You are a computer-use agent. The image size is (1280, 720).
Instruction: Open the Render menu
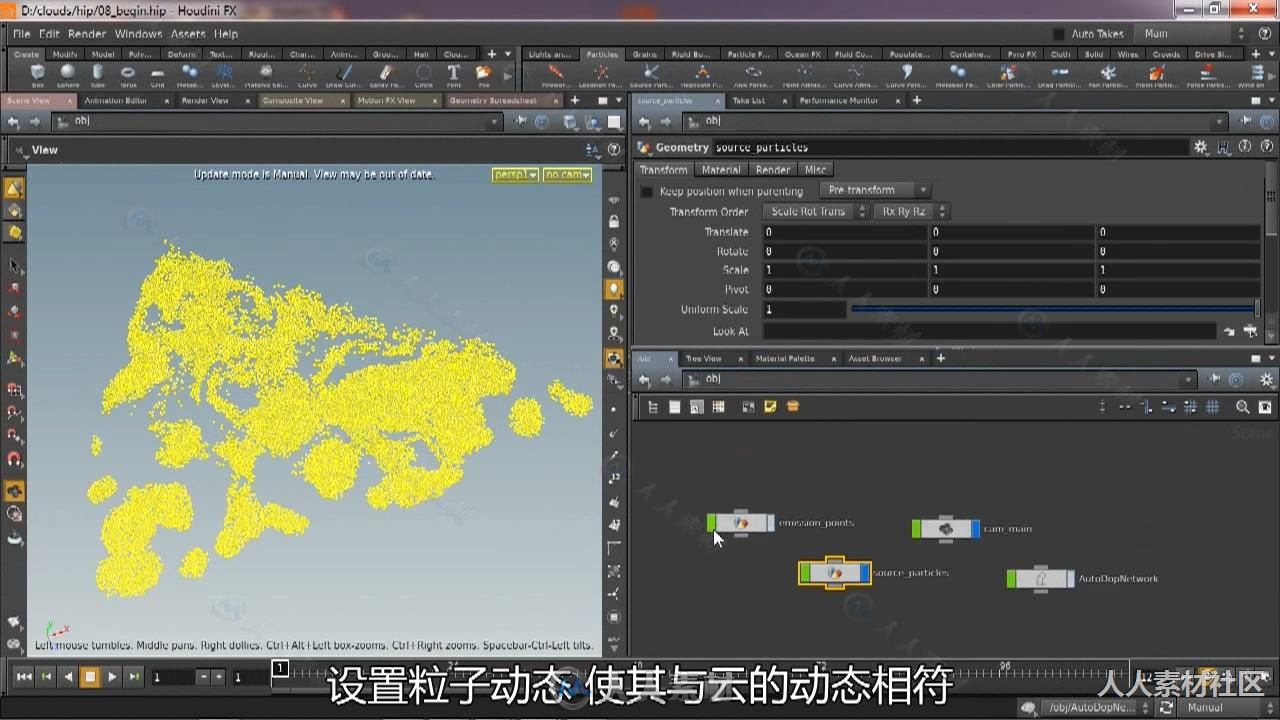point(87,34)
